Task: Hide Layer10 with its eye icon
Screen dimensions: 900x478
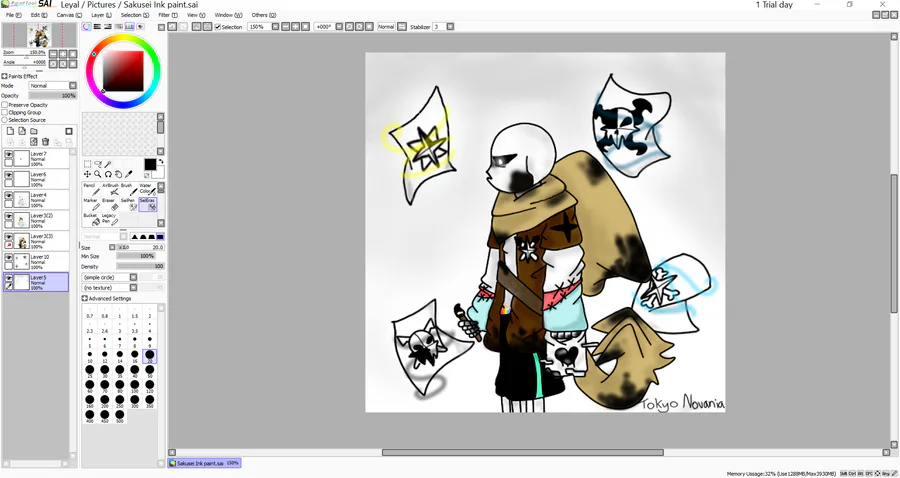Action: pos(9,258)
